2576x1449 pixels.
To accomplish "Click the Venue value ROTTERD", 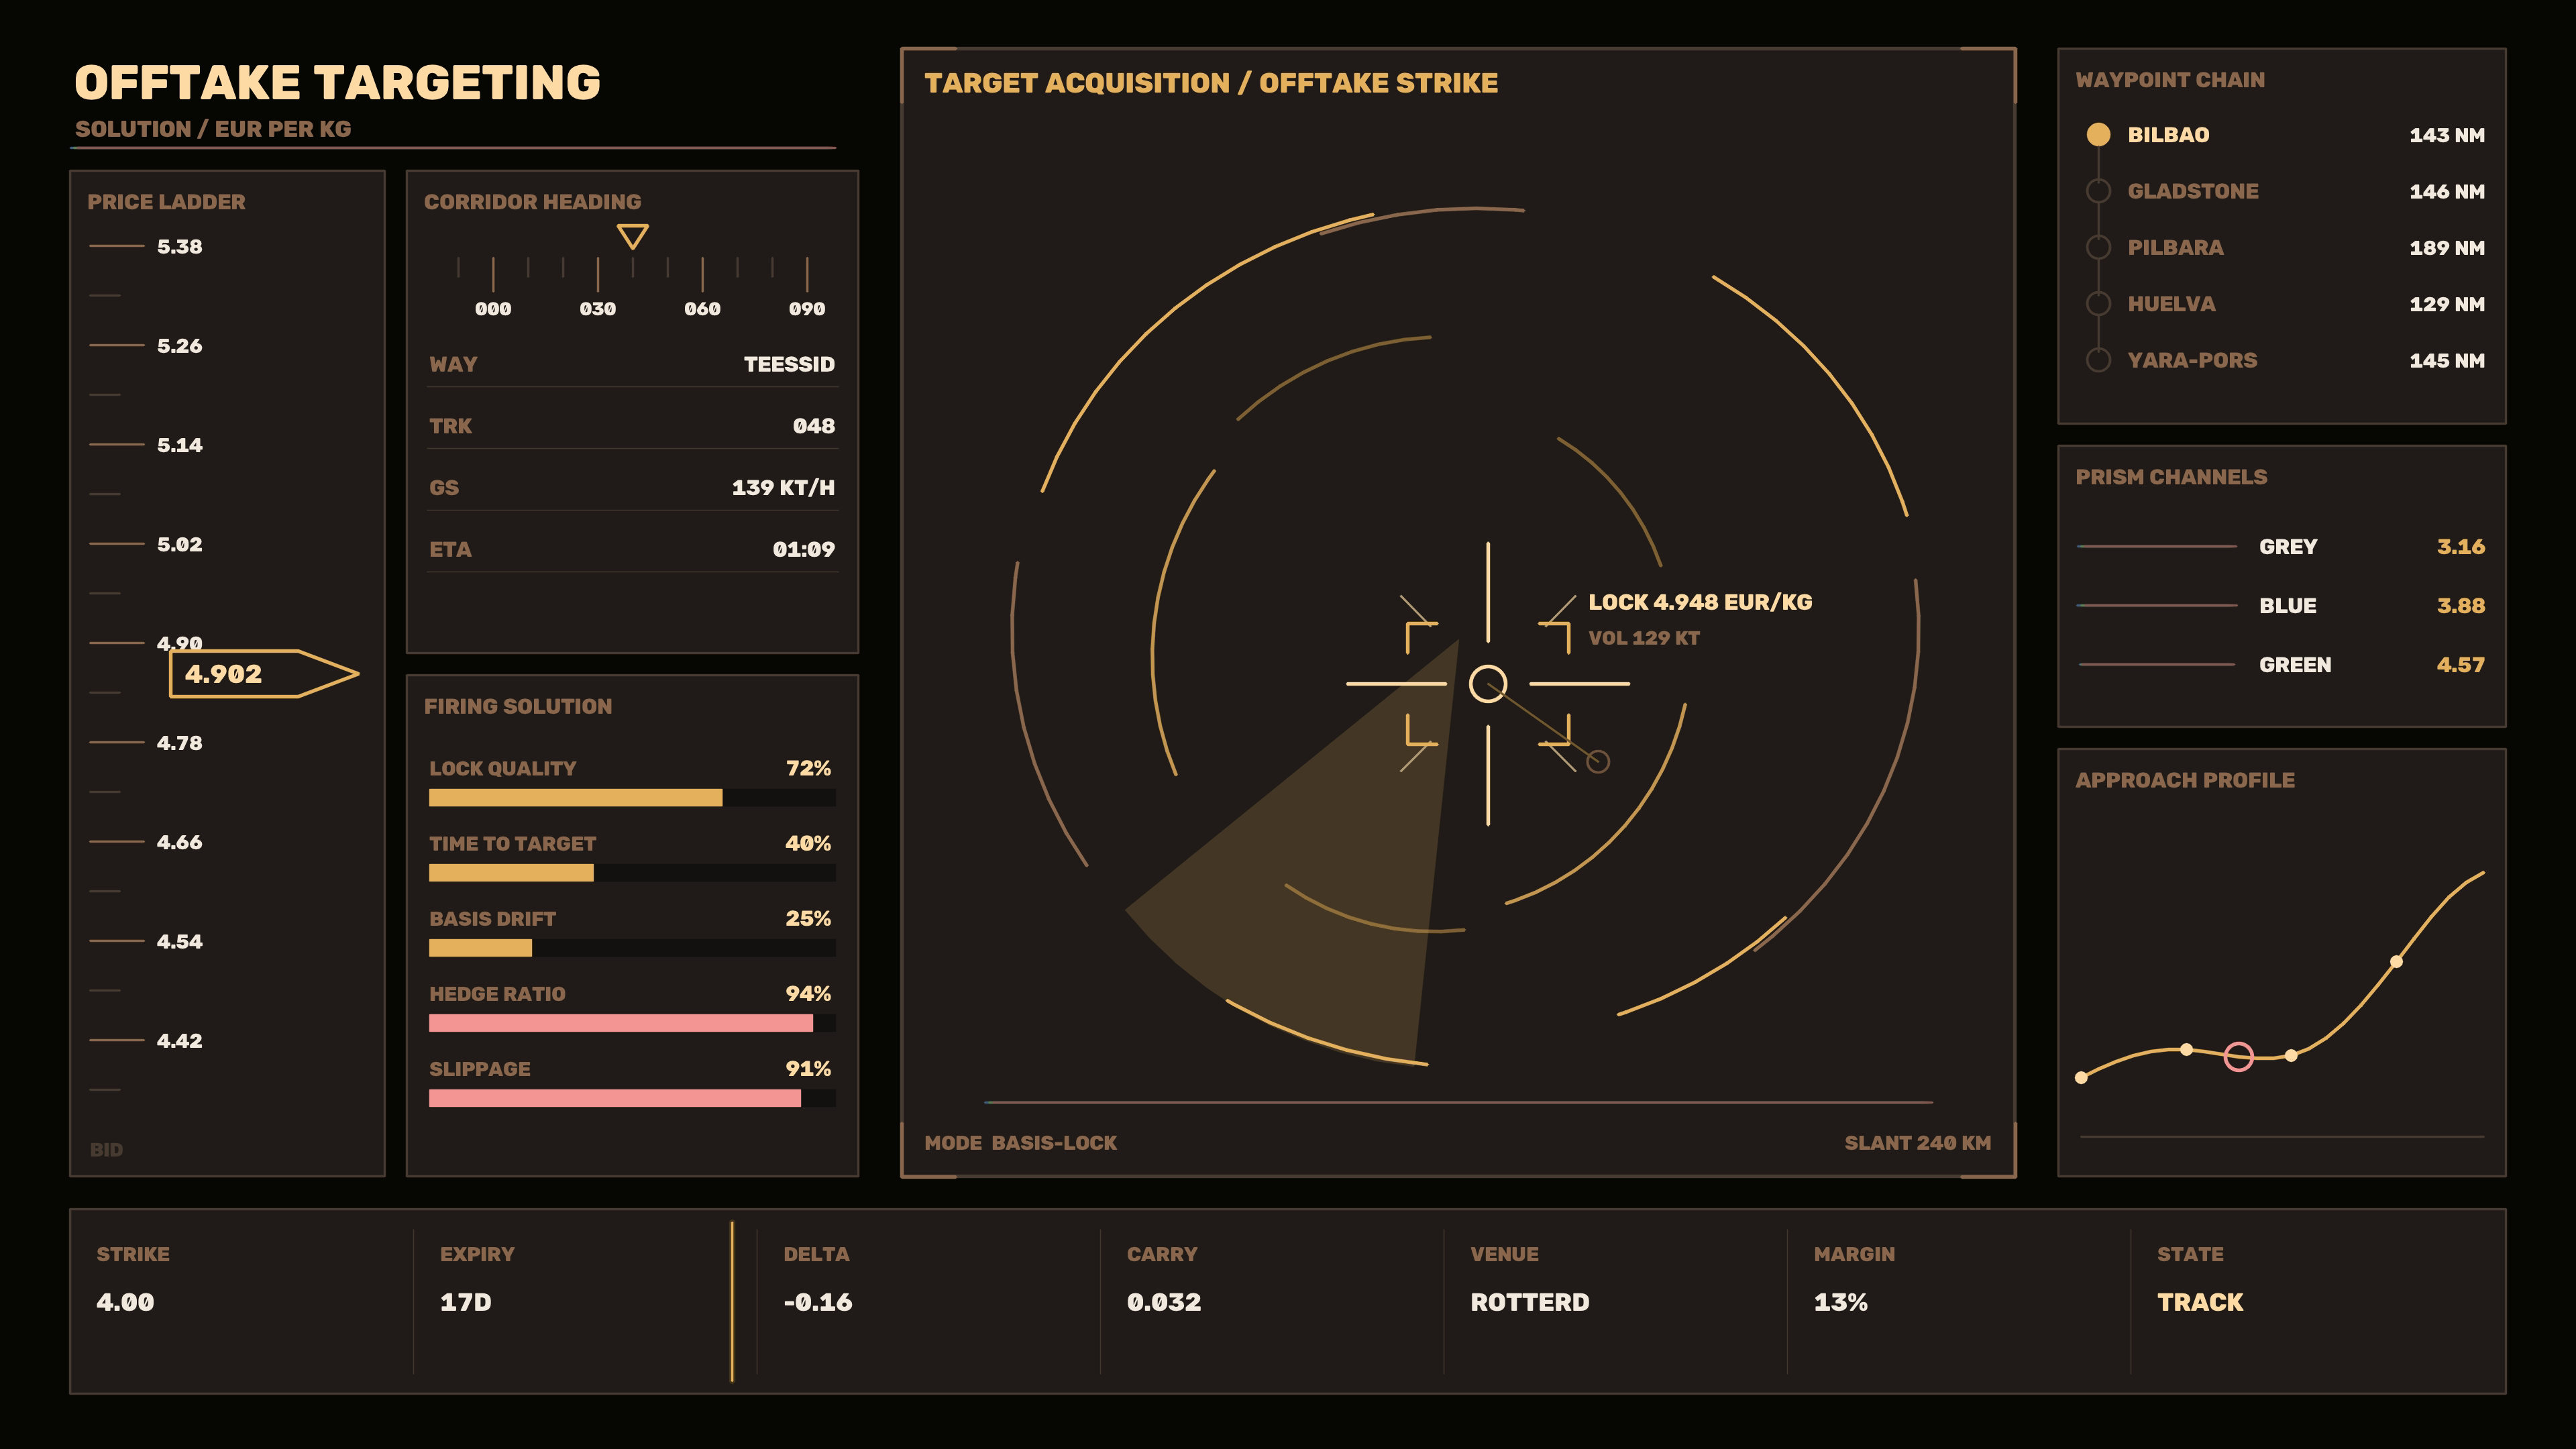I will pos(1529,1302).
